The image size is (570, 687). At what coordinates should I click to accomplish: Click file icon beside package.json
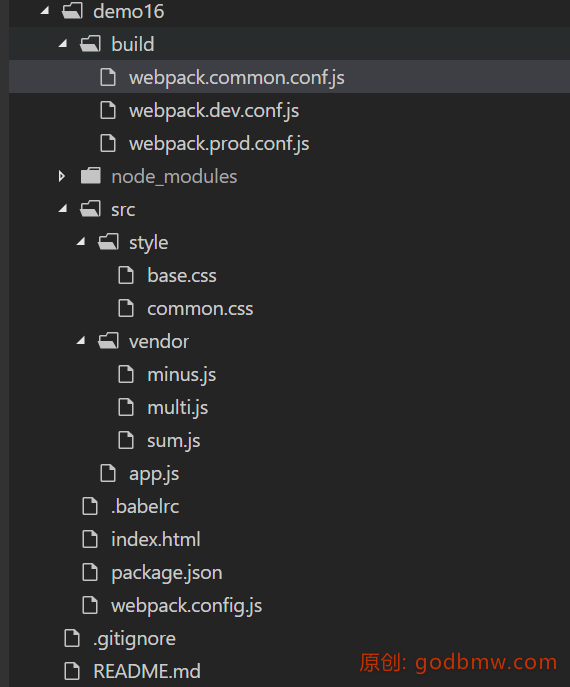coord(90,572)
